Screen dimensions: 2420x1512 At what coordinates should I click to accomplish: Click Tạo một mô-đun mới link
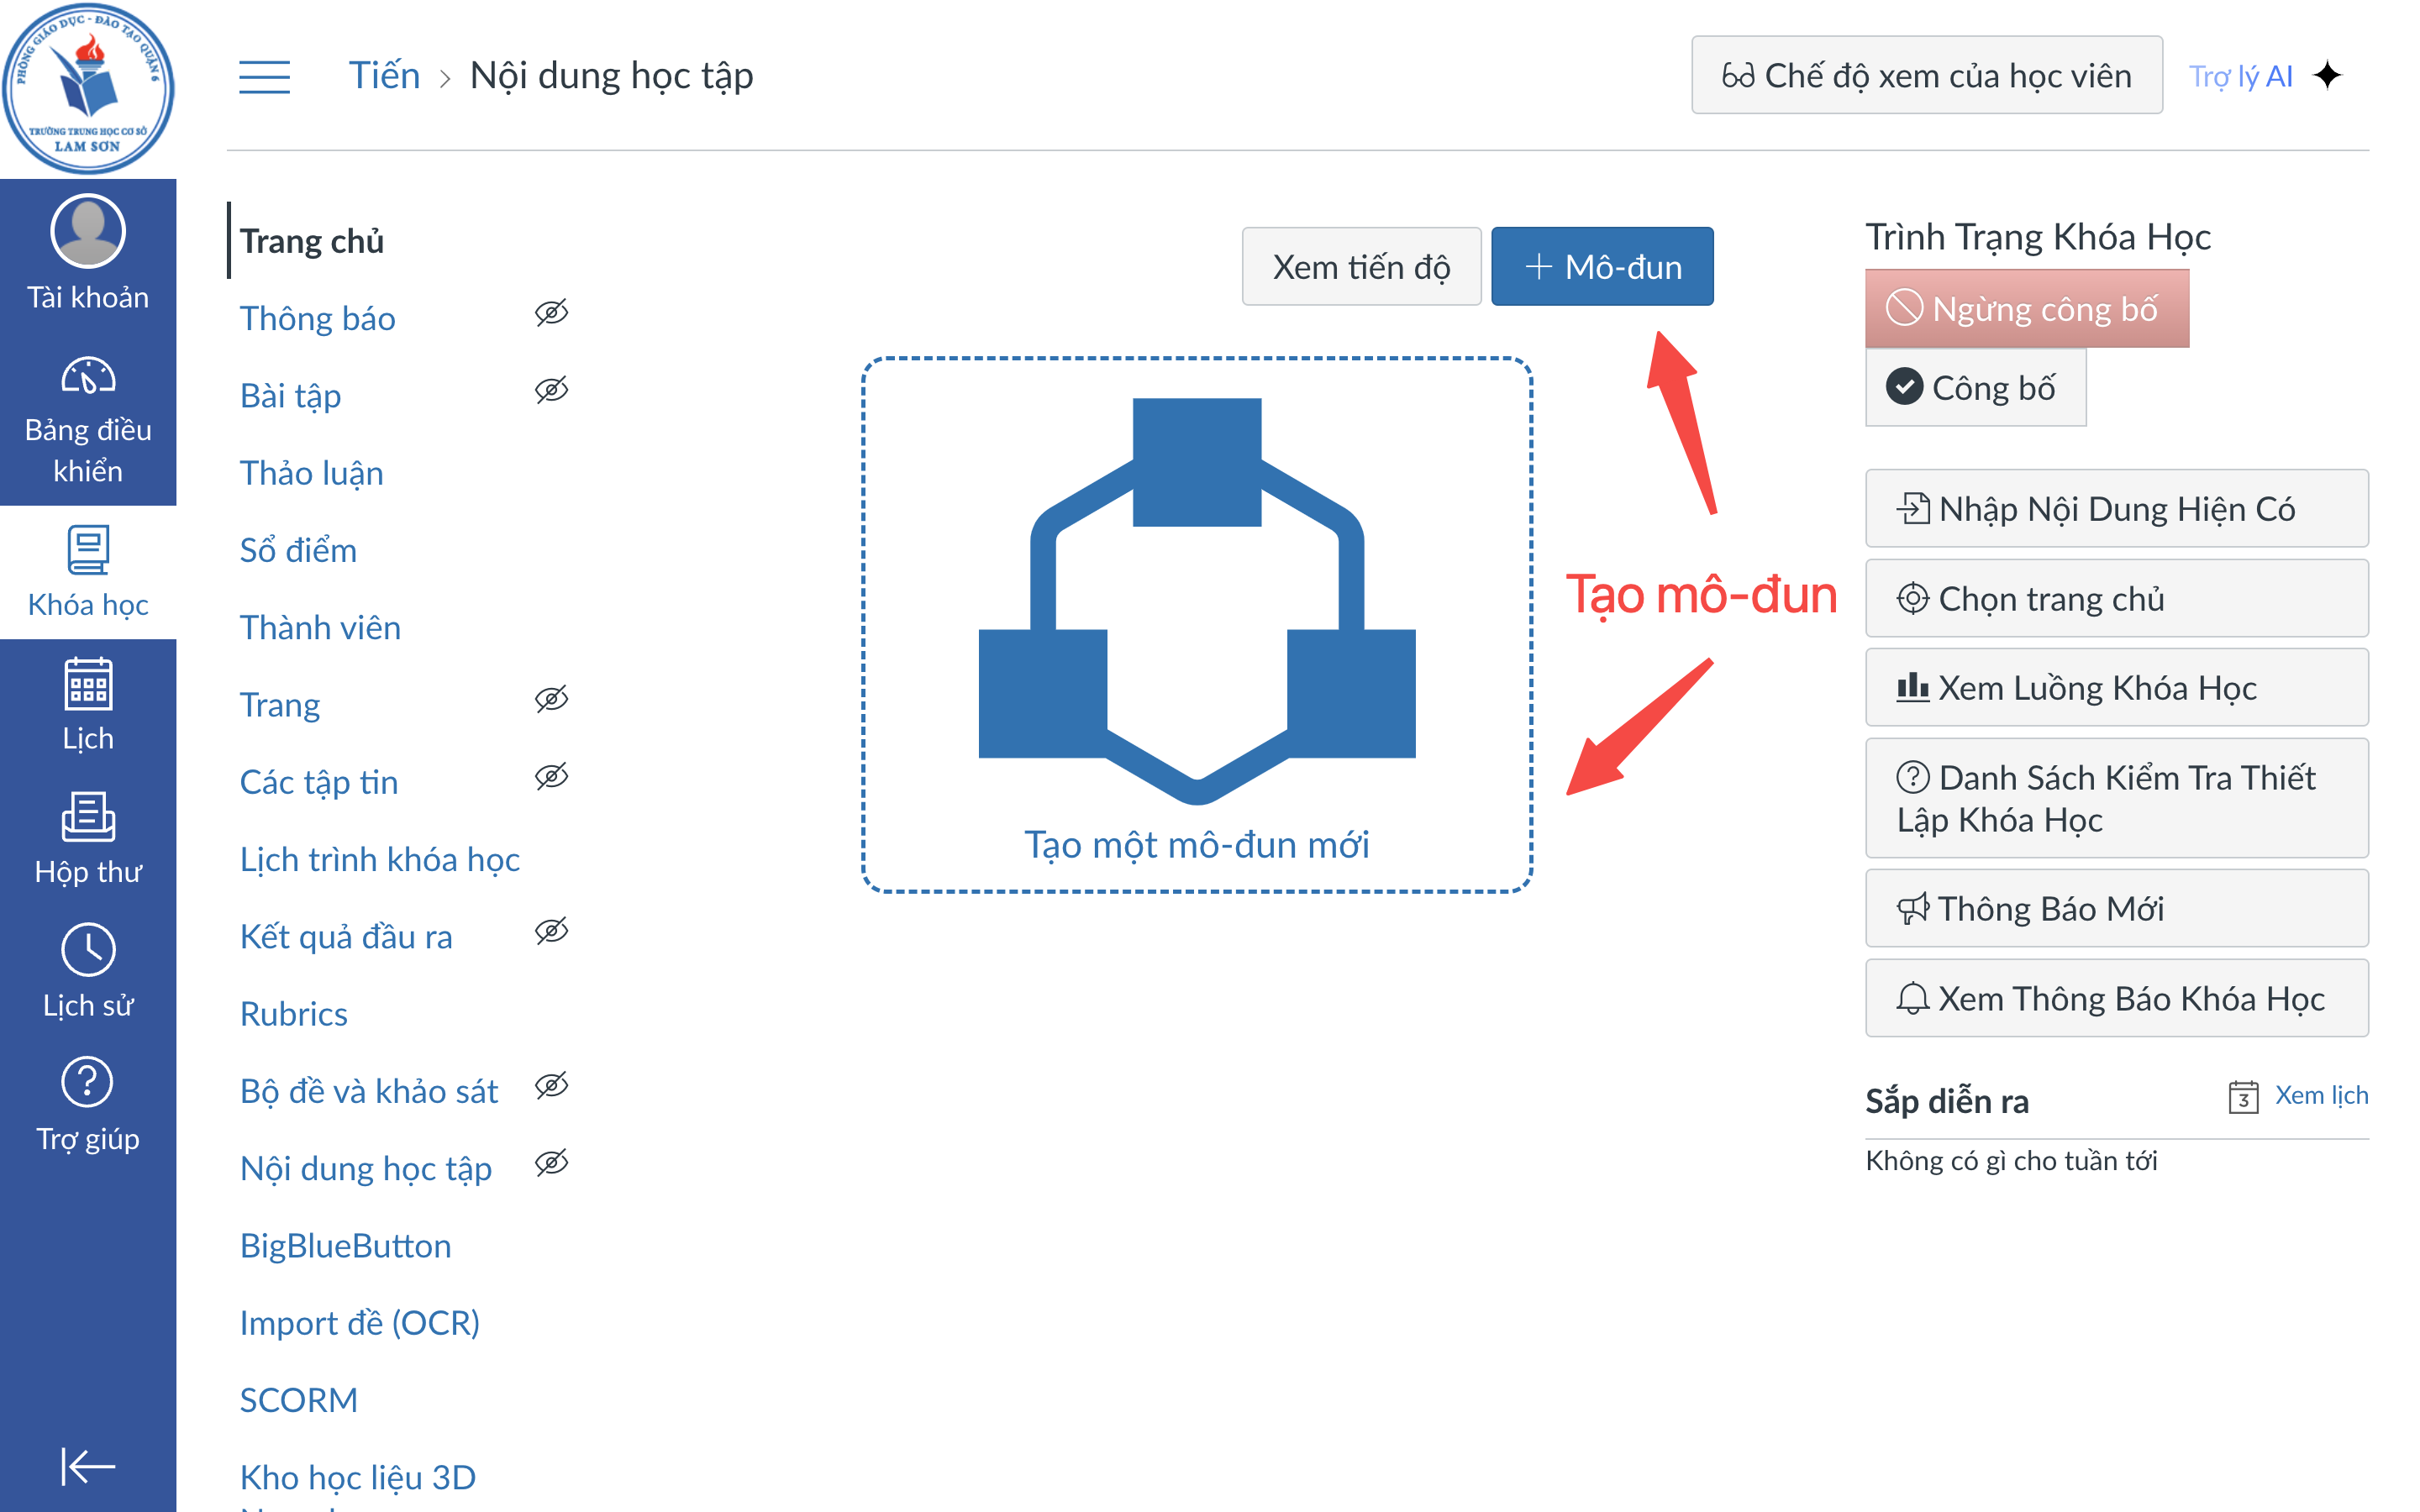point(1197,844)
